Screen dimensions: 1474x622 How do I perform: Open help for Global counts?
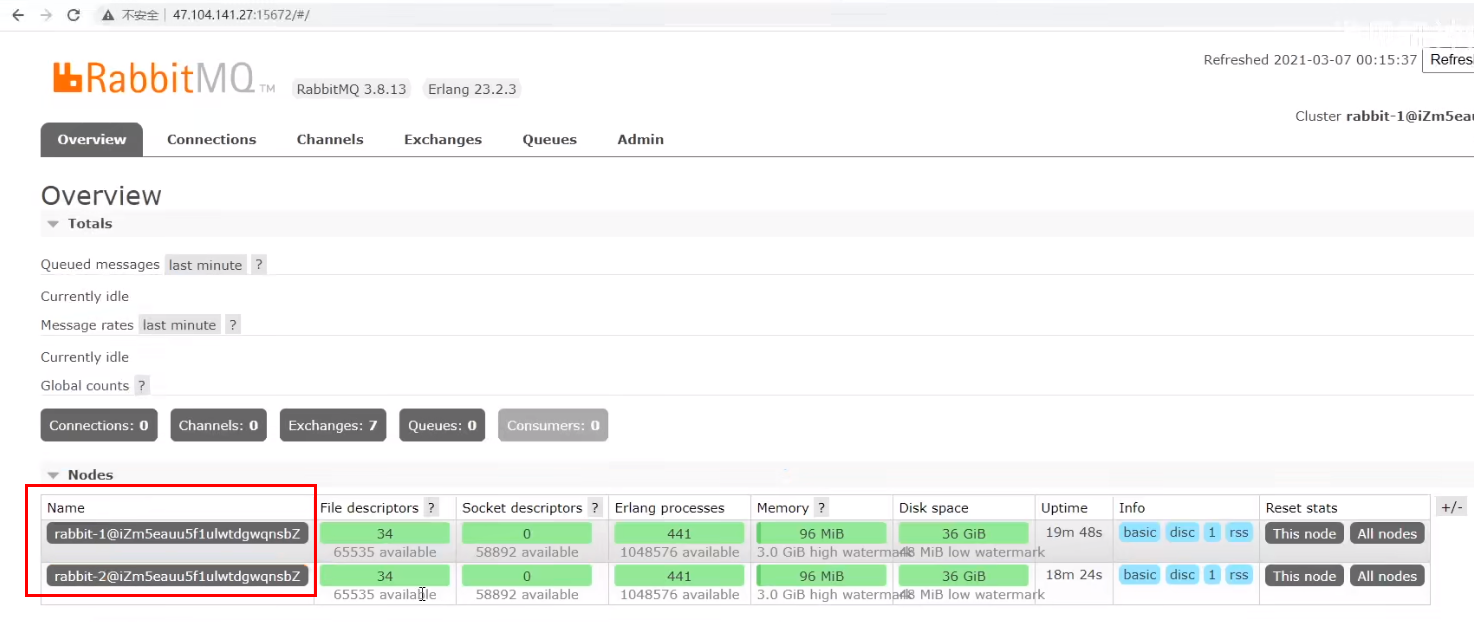coord(142,385)
